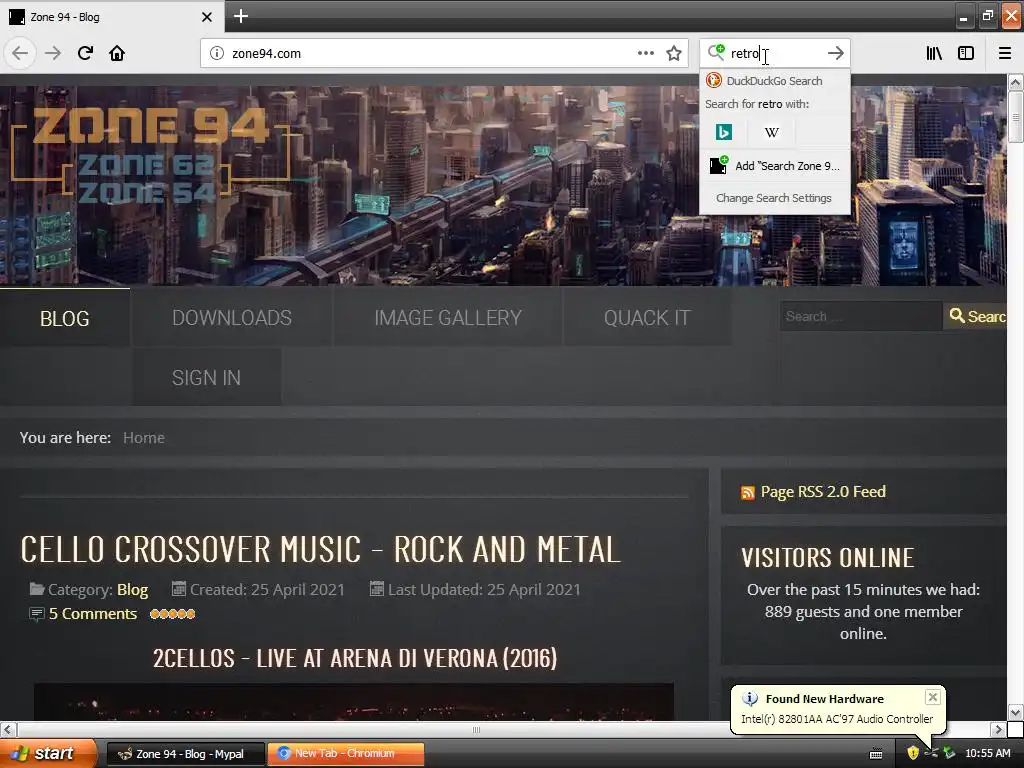Open Cello Crossover Music article title
Screen dimensions: 1024x768
pyautogui.click(x=321, y=549)
